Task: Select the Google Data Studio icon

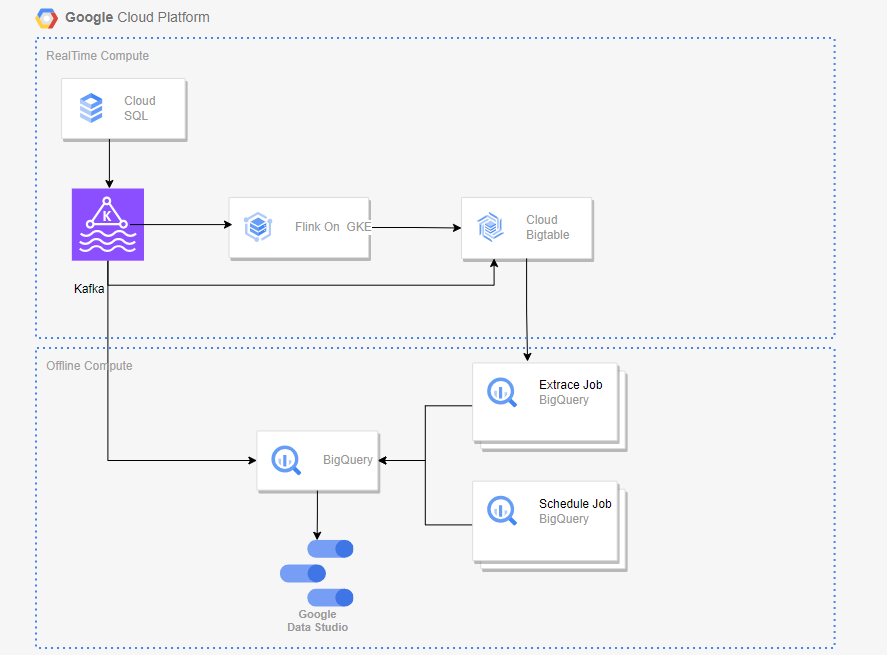Action: point(318,573)
